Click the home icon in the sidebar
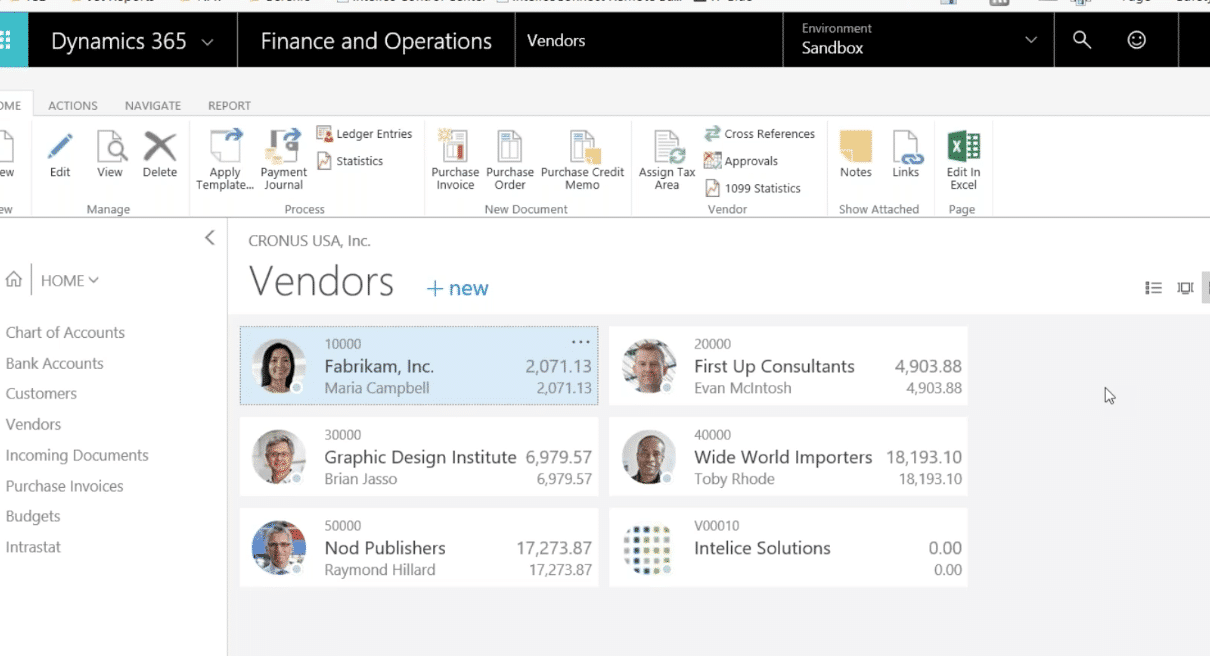This screenshot has width=1210, height=656. (14, 280)
